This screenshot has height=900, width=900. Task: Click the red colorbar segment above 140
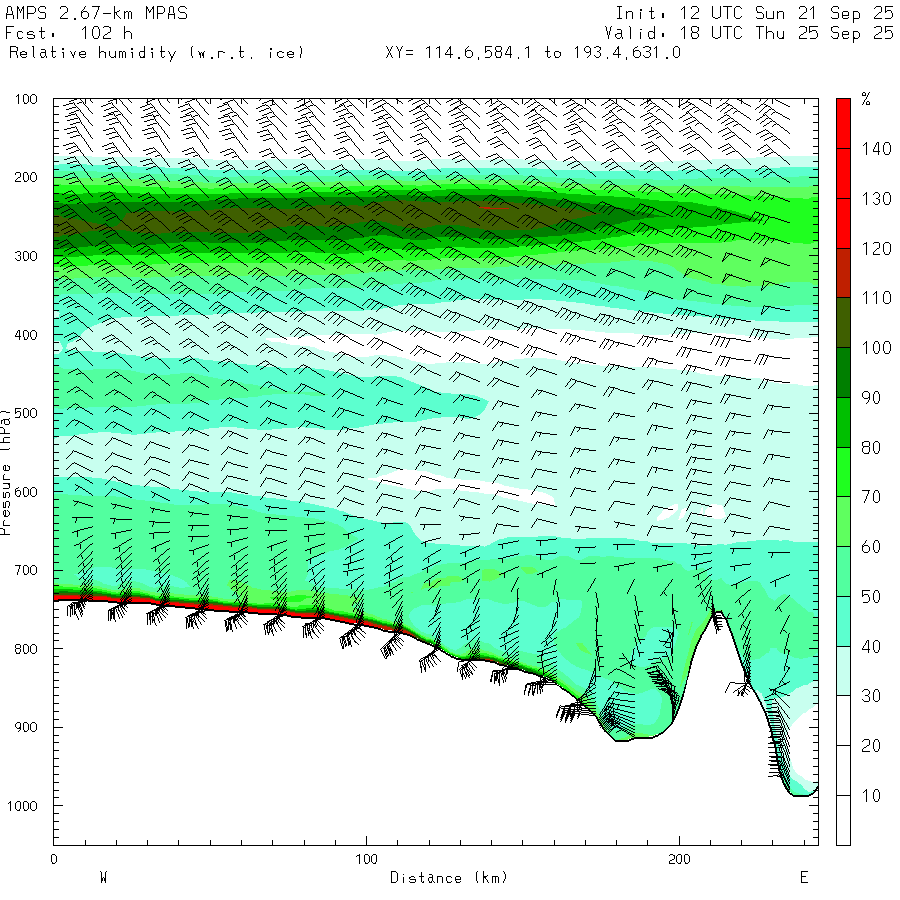(x=843, y=123)
